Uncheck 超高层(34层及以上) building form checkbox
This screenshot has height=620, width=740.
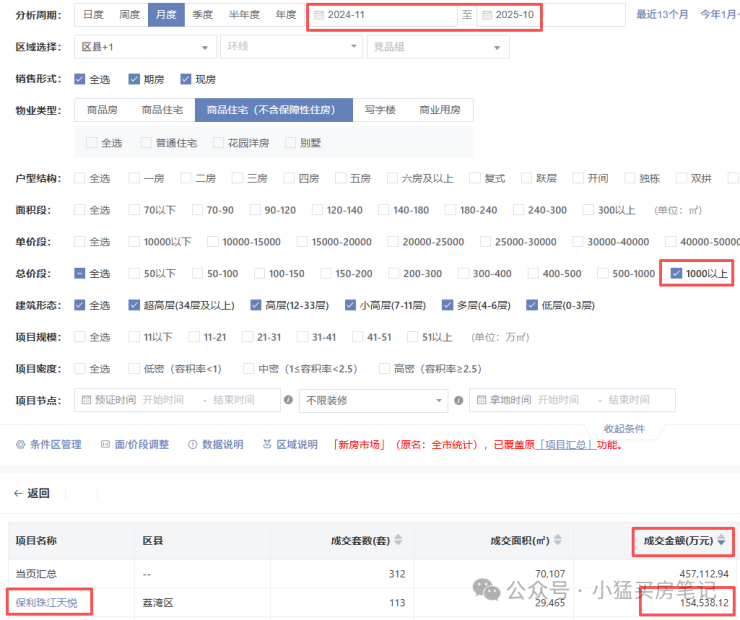pyautogui.click(x=134, y=306)
